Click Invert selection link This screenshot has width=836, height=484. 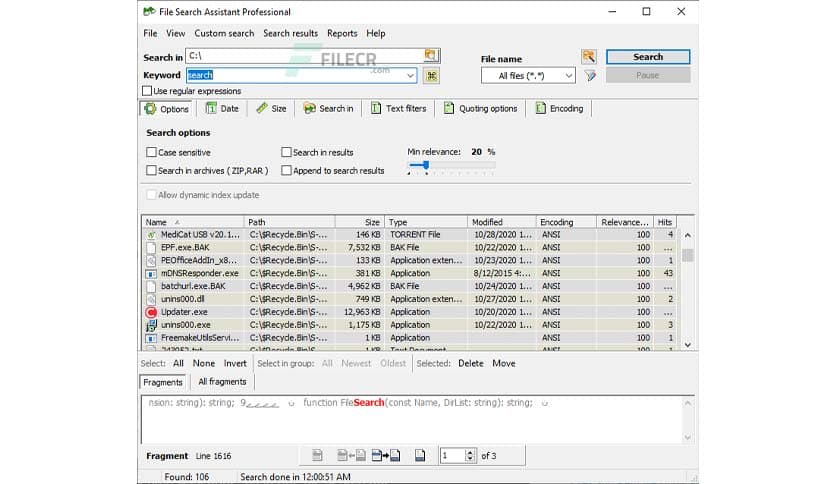[x=235, y=364]
